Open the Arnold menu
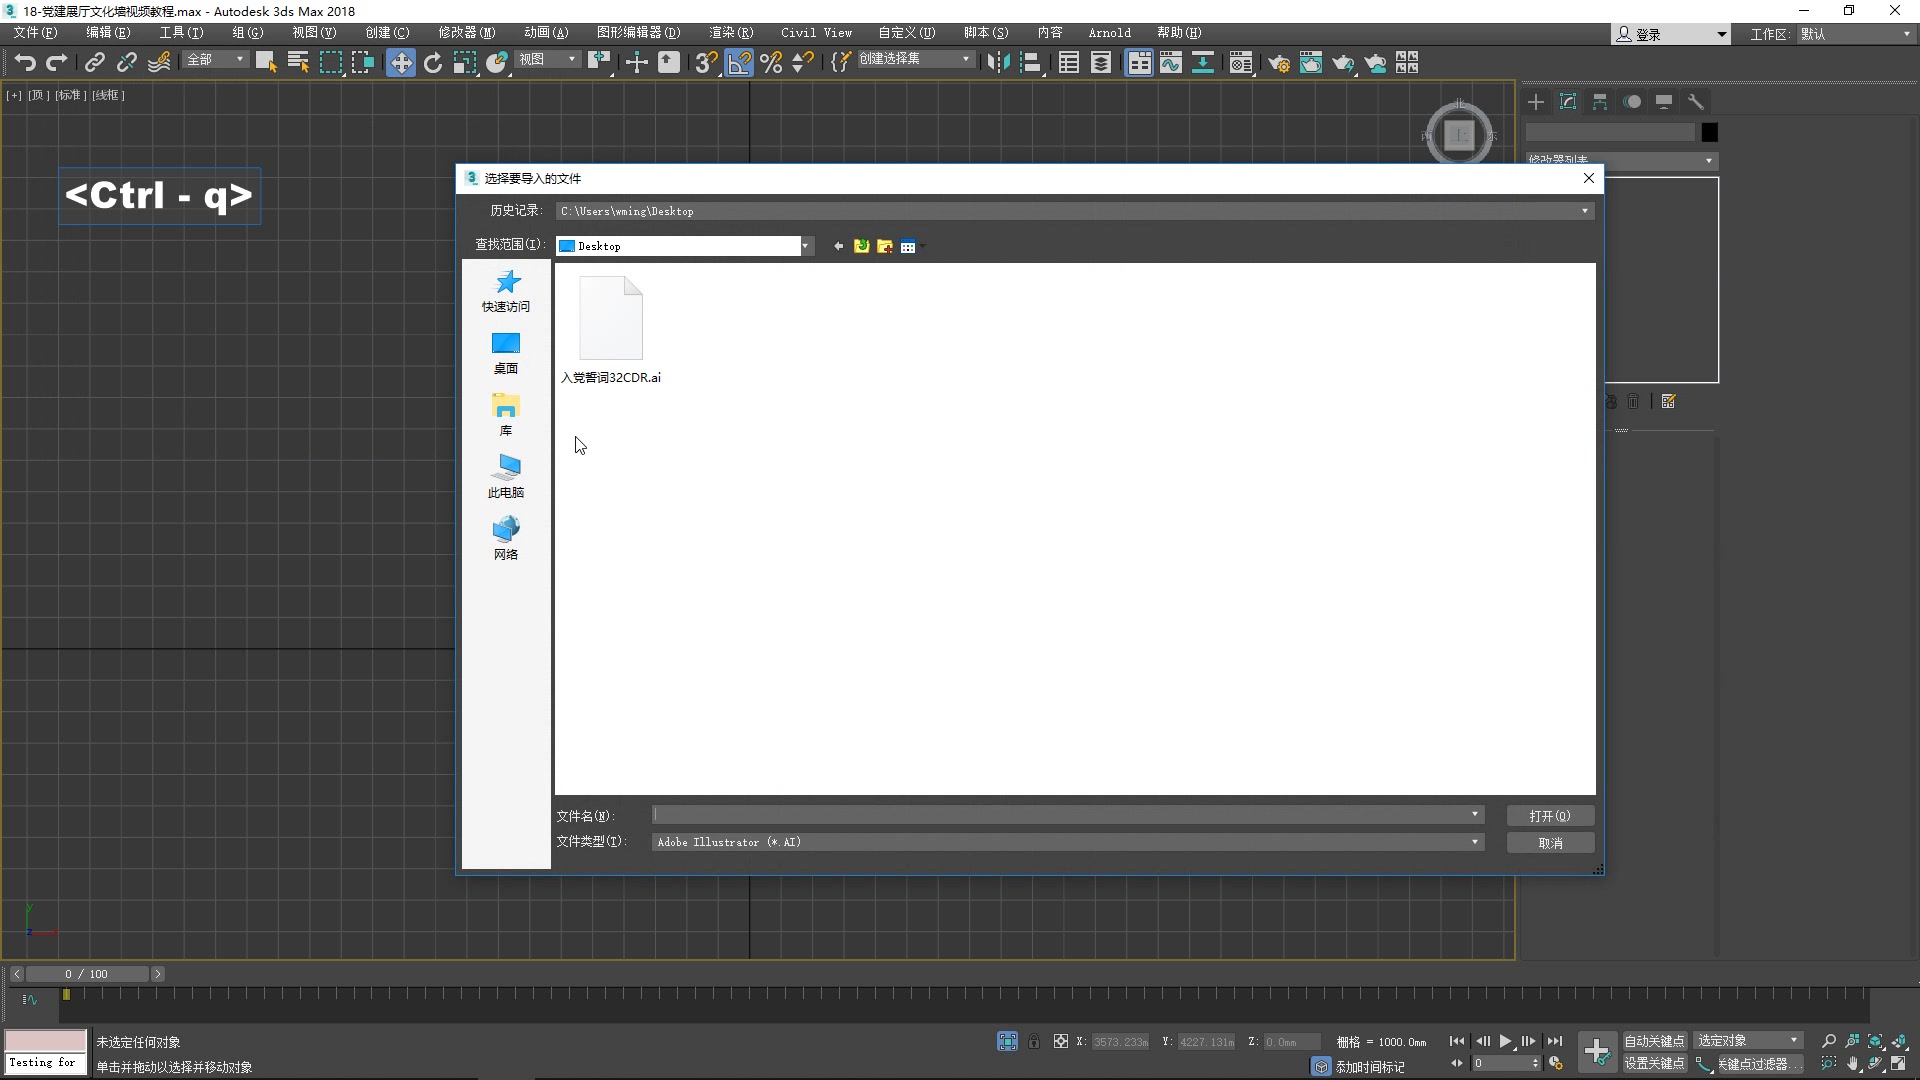1920x1080 pixels. tap(1109, 33)
